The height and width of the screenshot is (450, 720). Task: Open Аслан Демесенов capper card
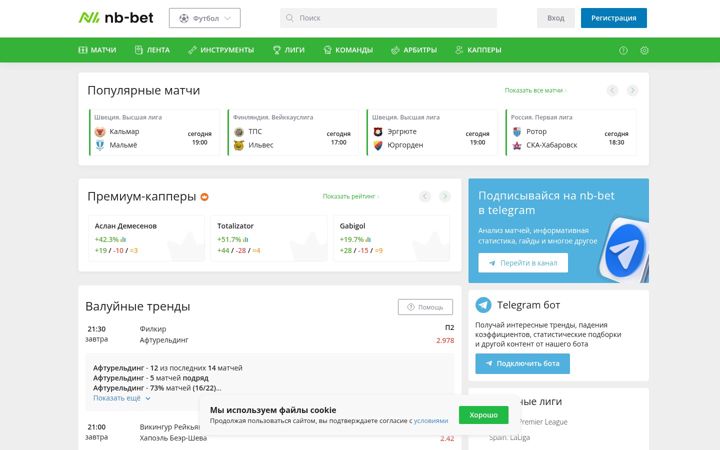point(146,238)
